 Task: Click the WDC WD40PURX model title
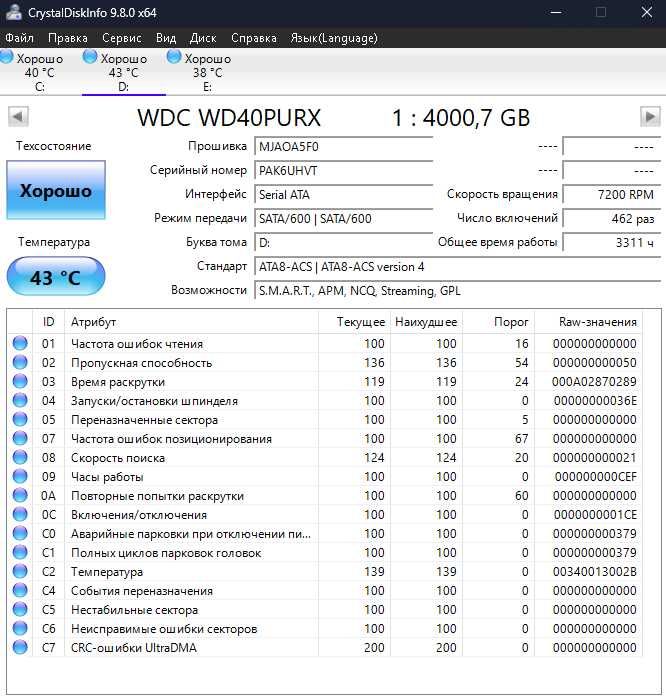coord(229,118)
